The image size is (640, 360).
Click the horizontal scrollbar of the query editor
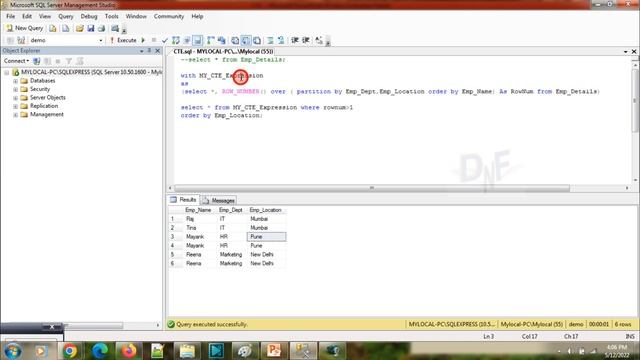click(x=371, y=188)
